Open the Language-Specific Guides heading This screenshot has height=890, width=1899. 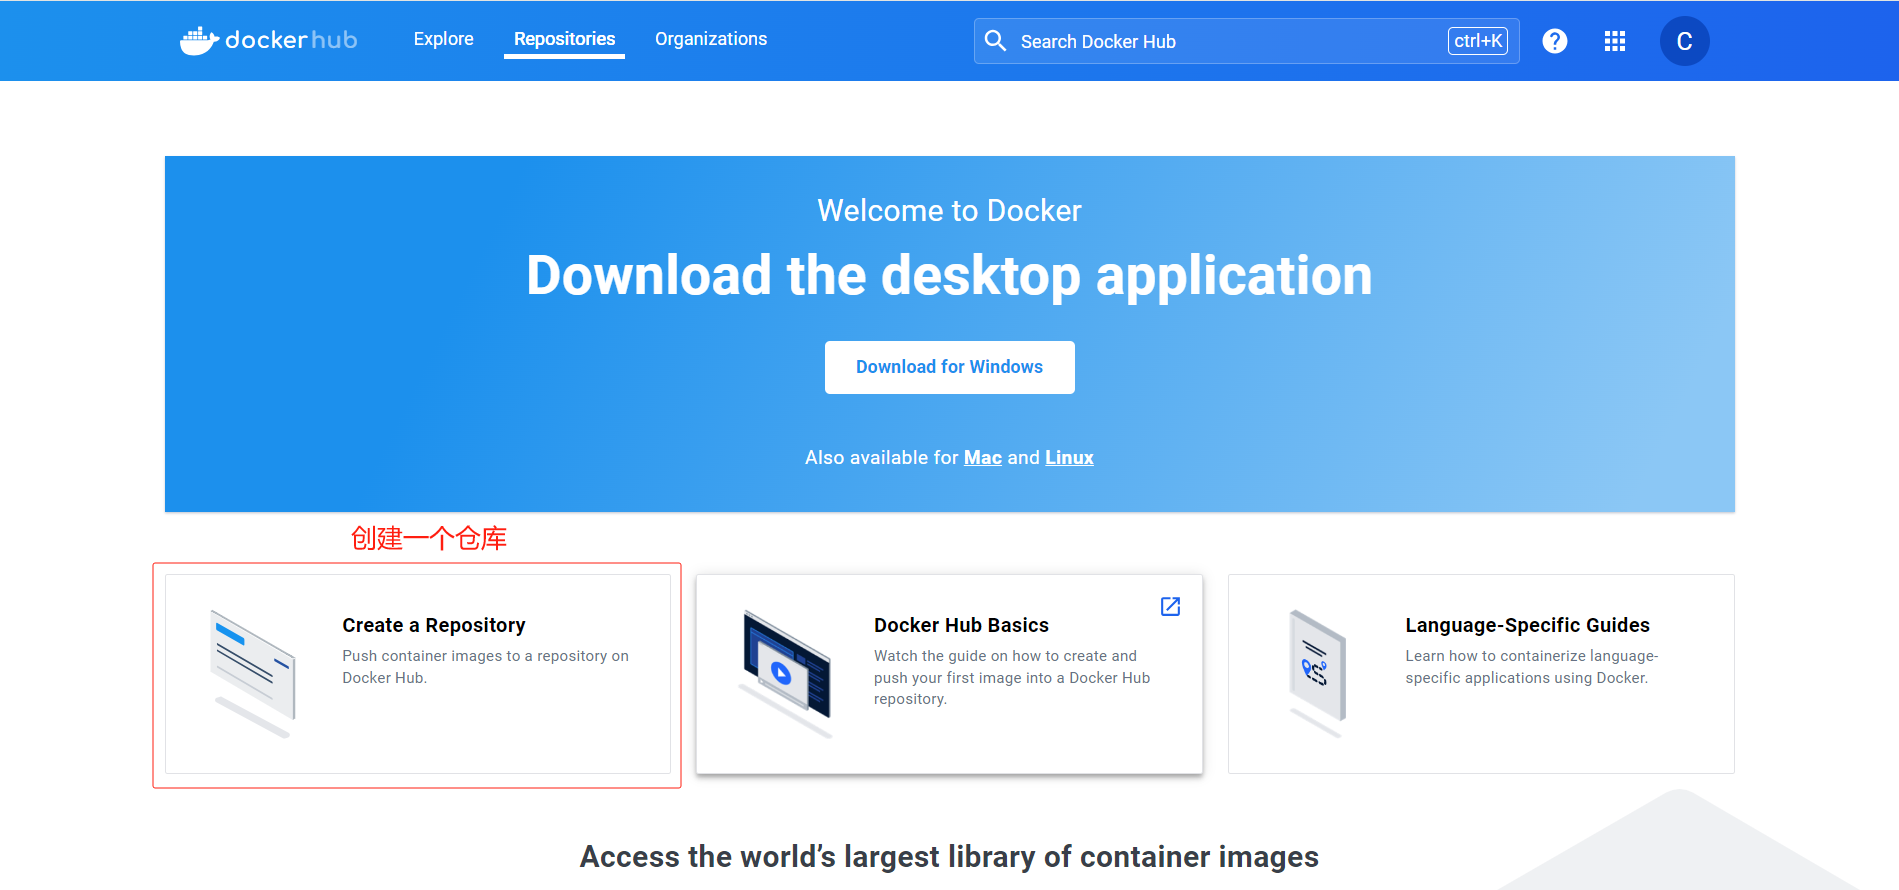1527,625
